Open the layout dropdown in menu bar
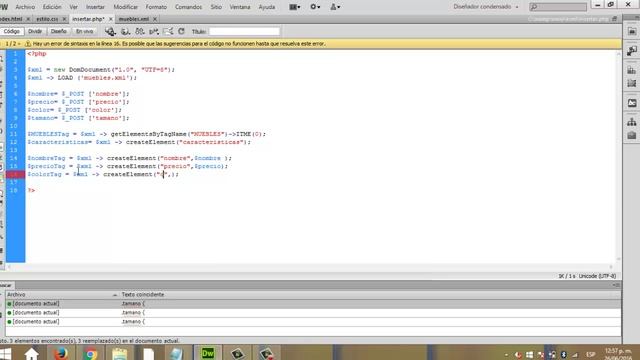 pos(295,7)
